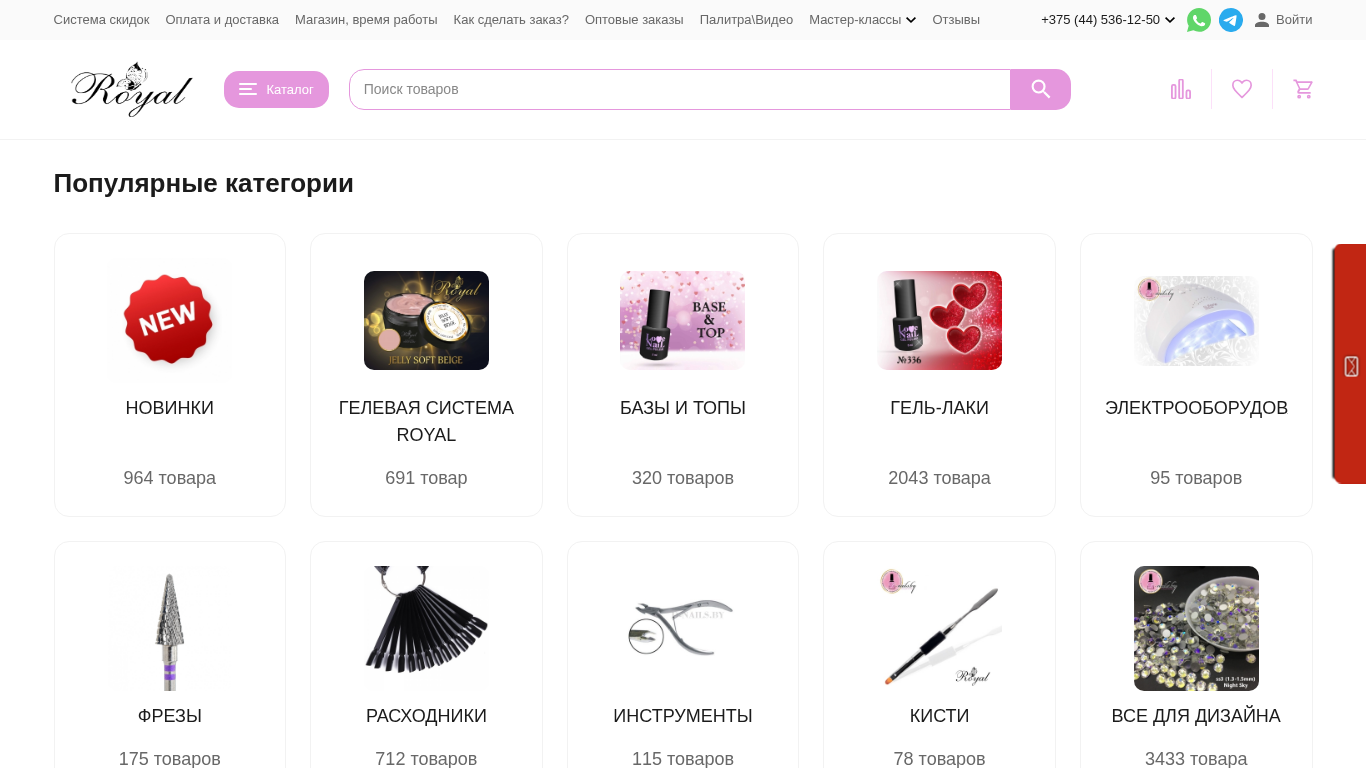The width and height of the screenshot is (1366, 768).
Task: Open the НОВИНКИ category thumbnail
Action: (x=170, y=320)
